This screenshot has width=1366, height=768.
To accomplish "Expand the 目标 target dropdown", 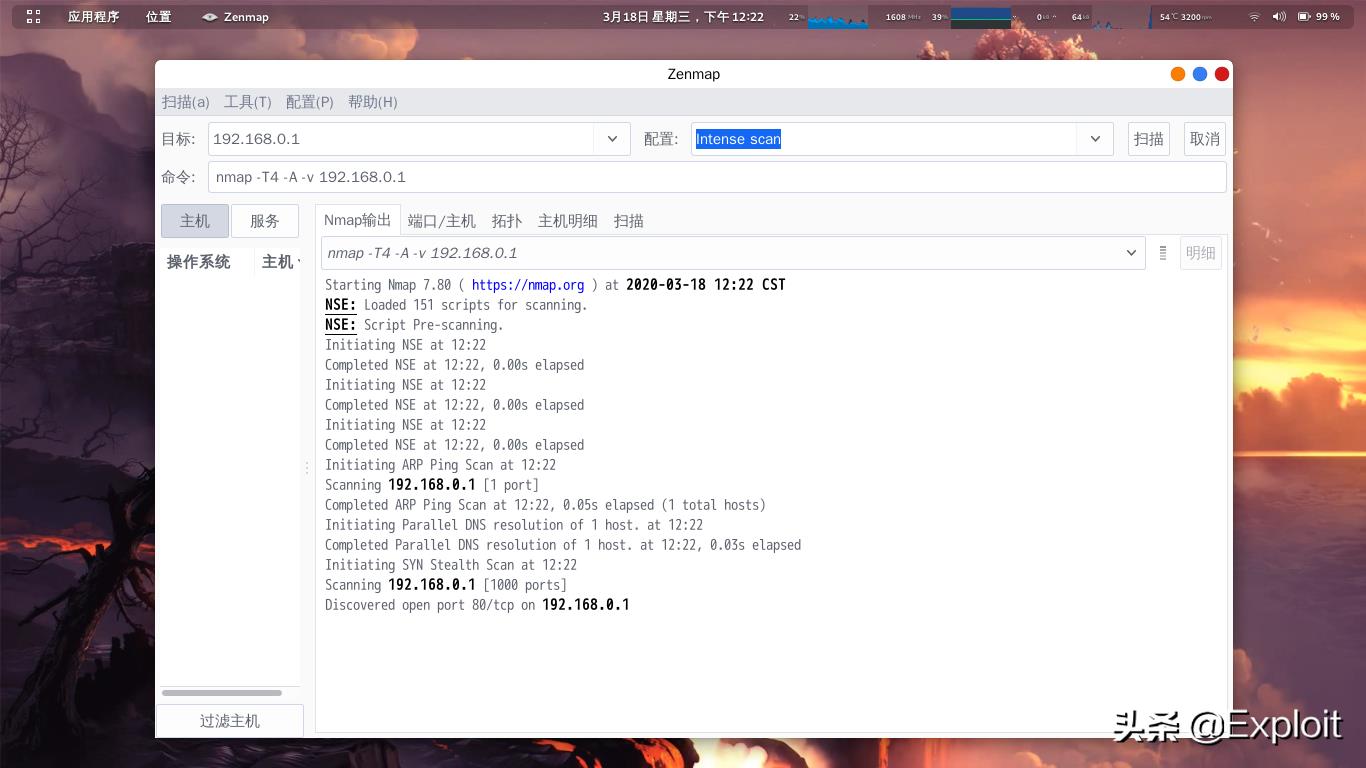I will (x=612, y=139).
